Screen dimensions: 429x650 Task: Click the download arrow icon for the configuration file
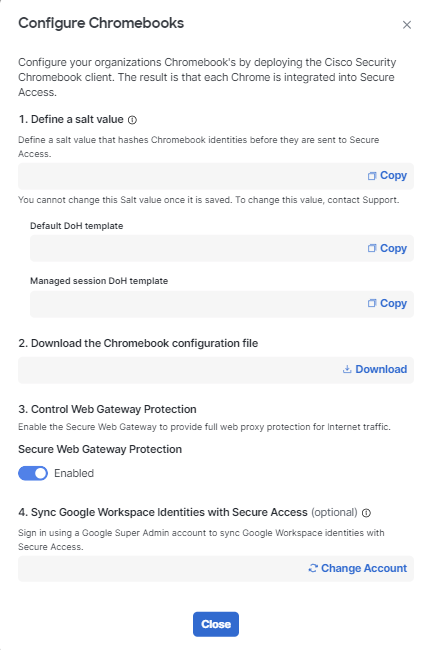(x=347, y=369)
